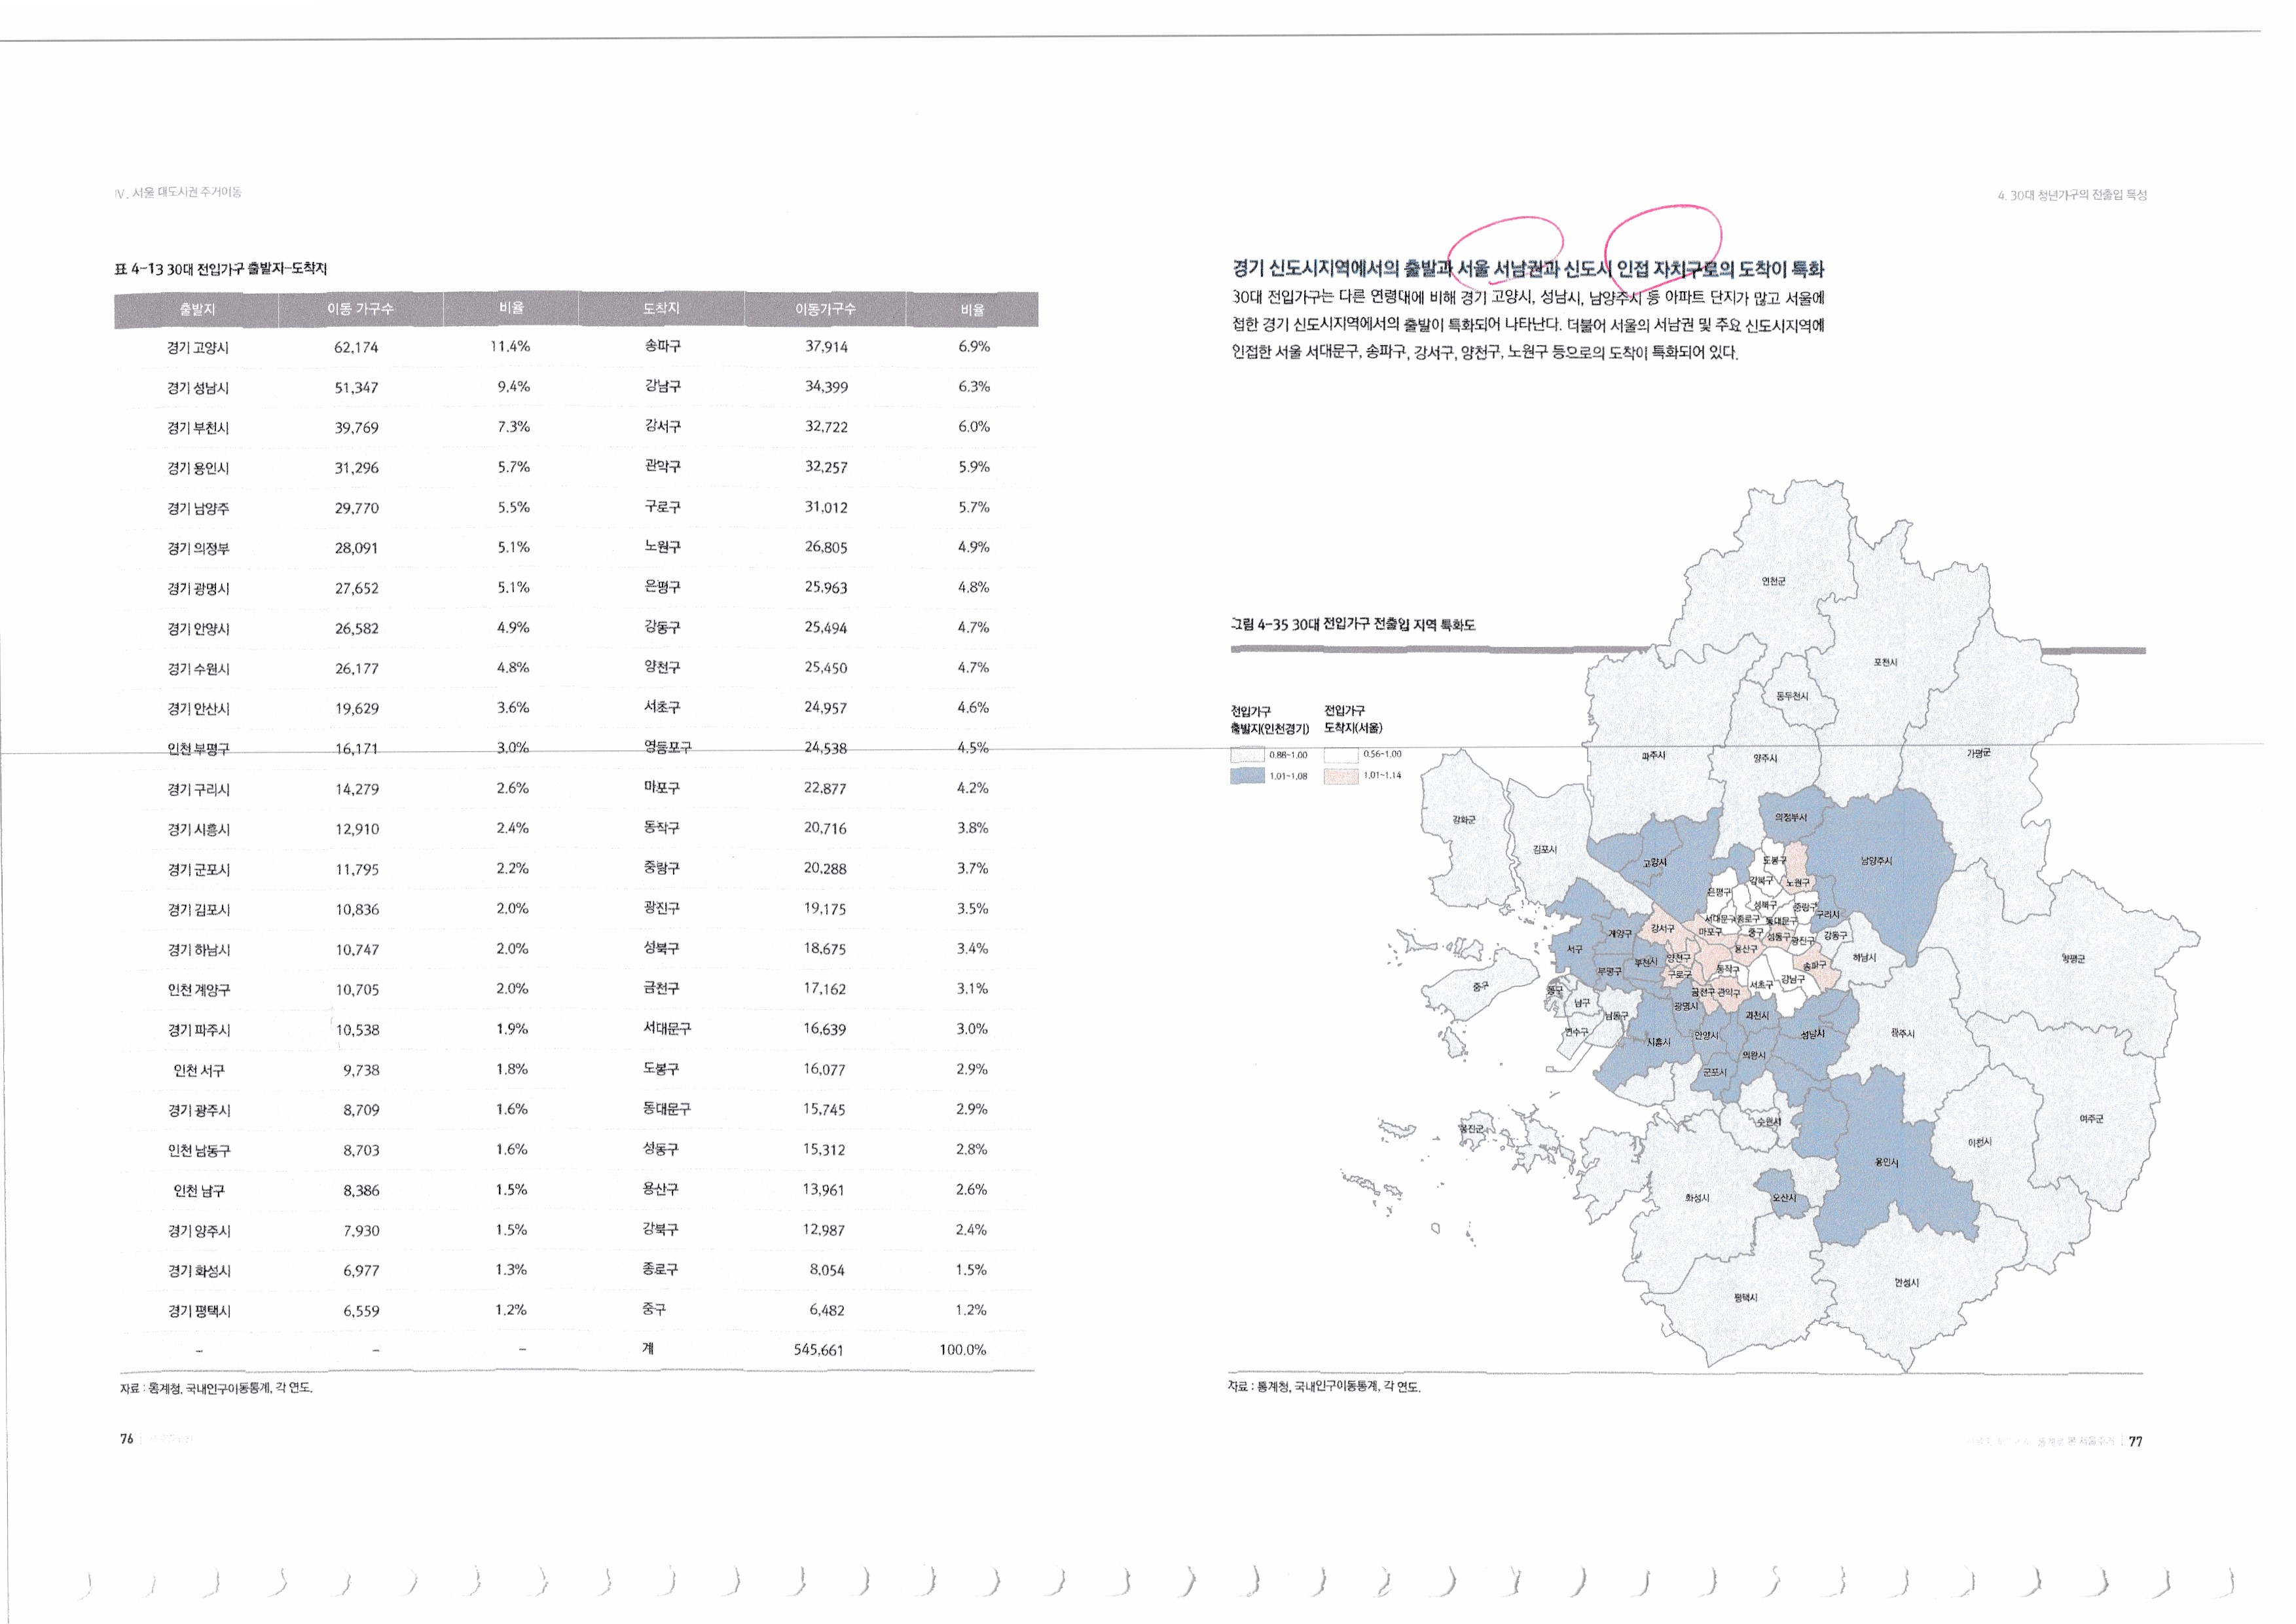This screenshot has height=1624, width=2296.
Task: Click the first 이동 가구수 column header
Action: [x=360, y=309]
